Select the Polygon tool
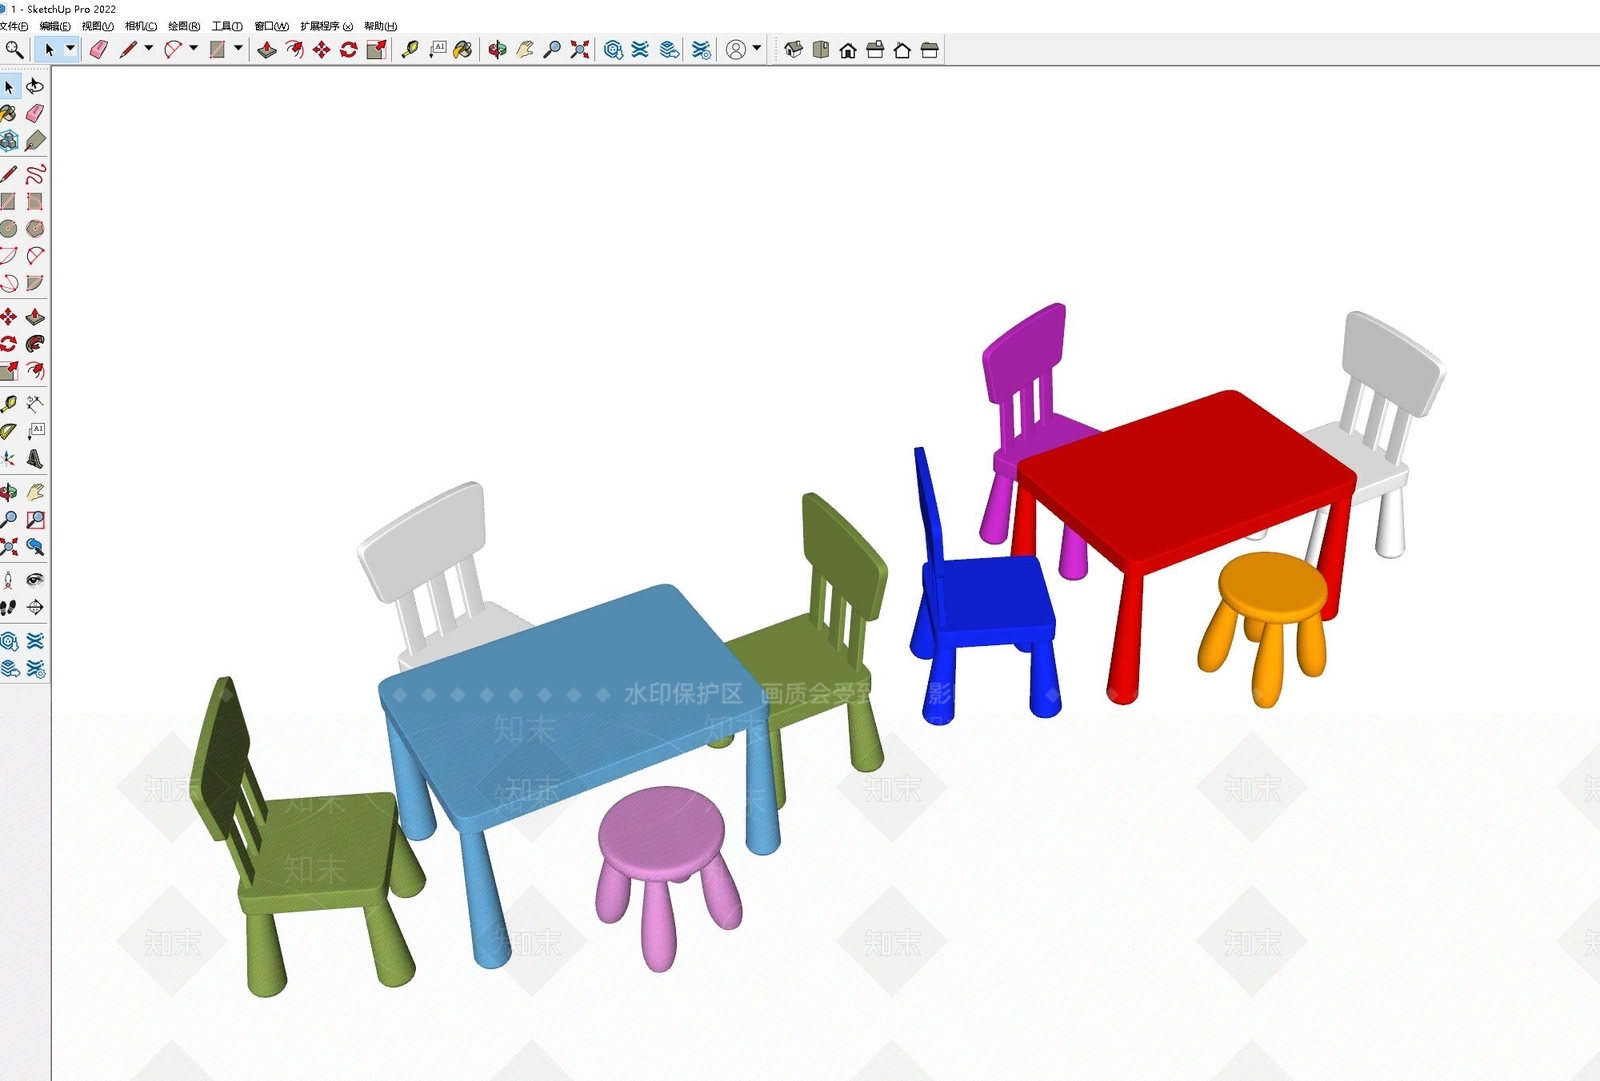This screenshot has height=1081, width=1600. (35, 228)
